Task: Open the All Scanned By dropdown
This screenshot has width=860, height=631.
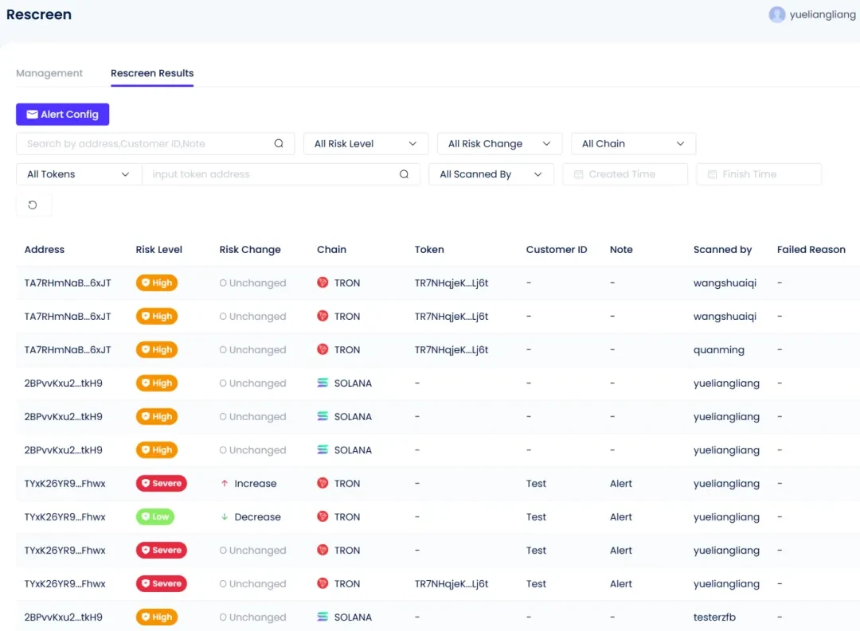Action: pos(491,174)
